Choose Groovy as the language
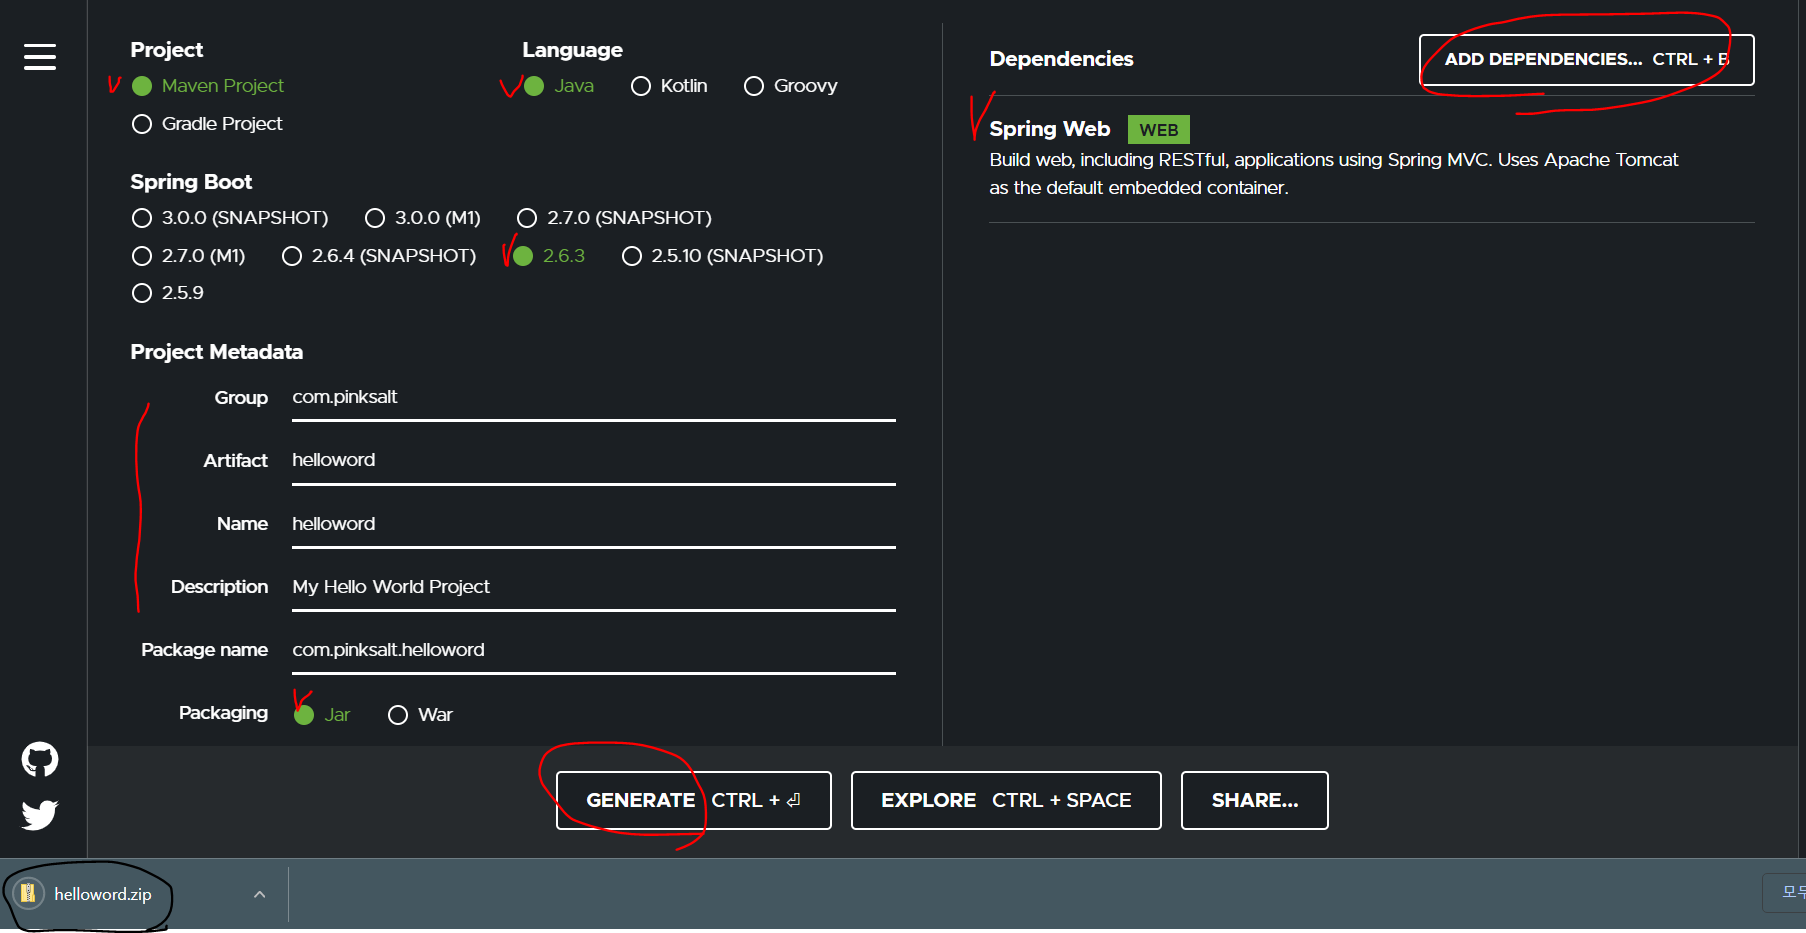1806x933 pixels. 754,86
